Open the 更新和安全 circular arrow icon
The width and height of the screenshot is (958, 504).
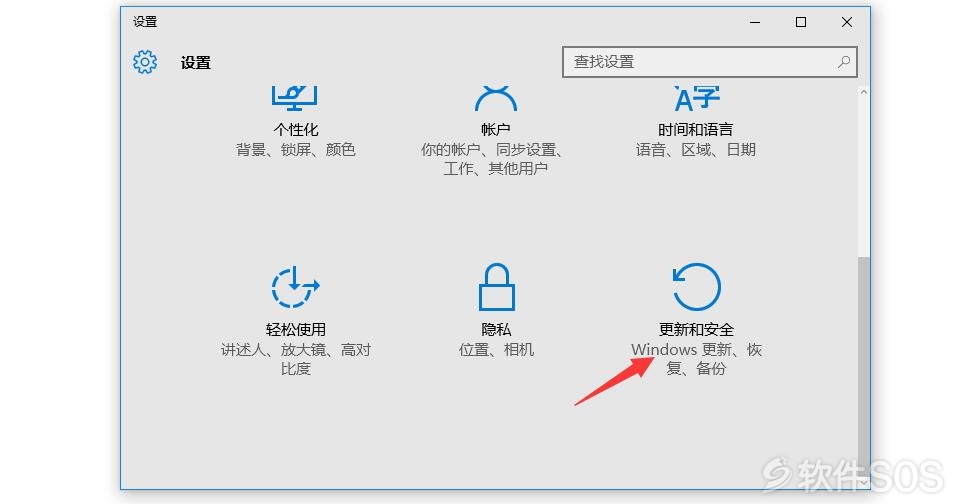697,287
